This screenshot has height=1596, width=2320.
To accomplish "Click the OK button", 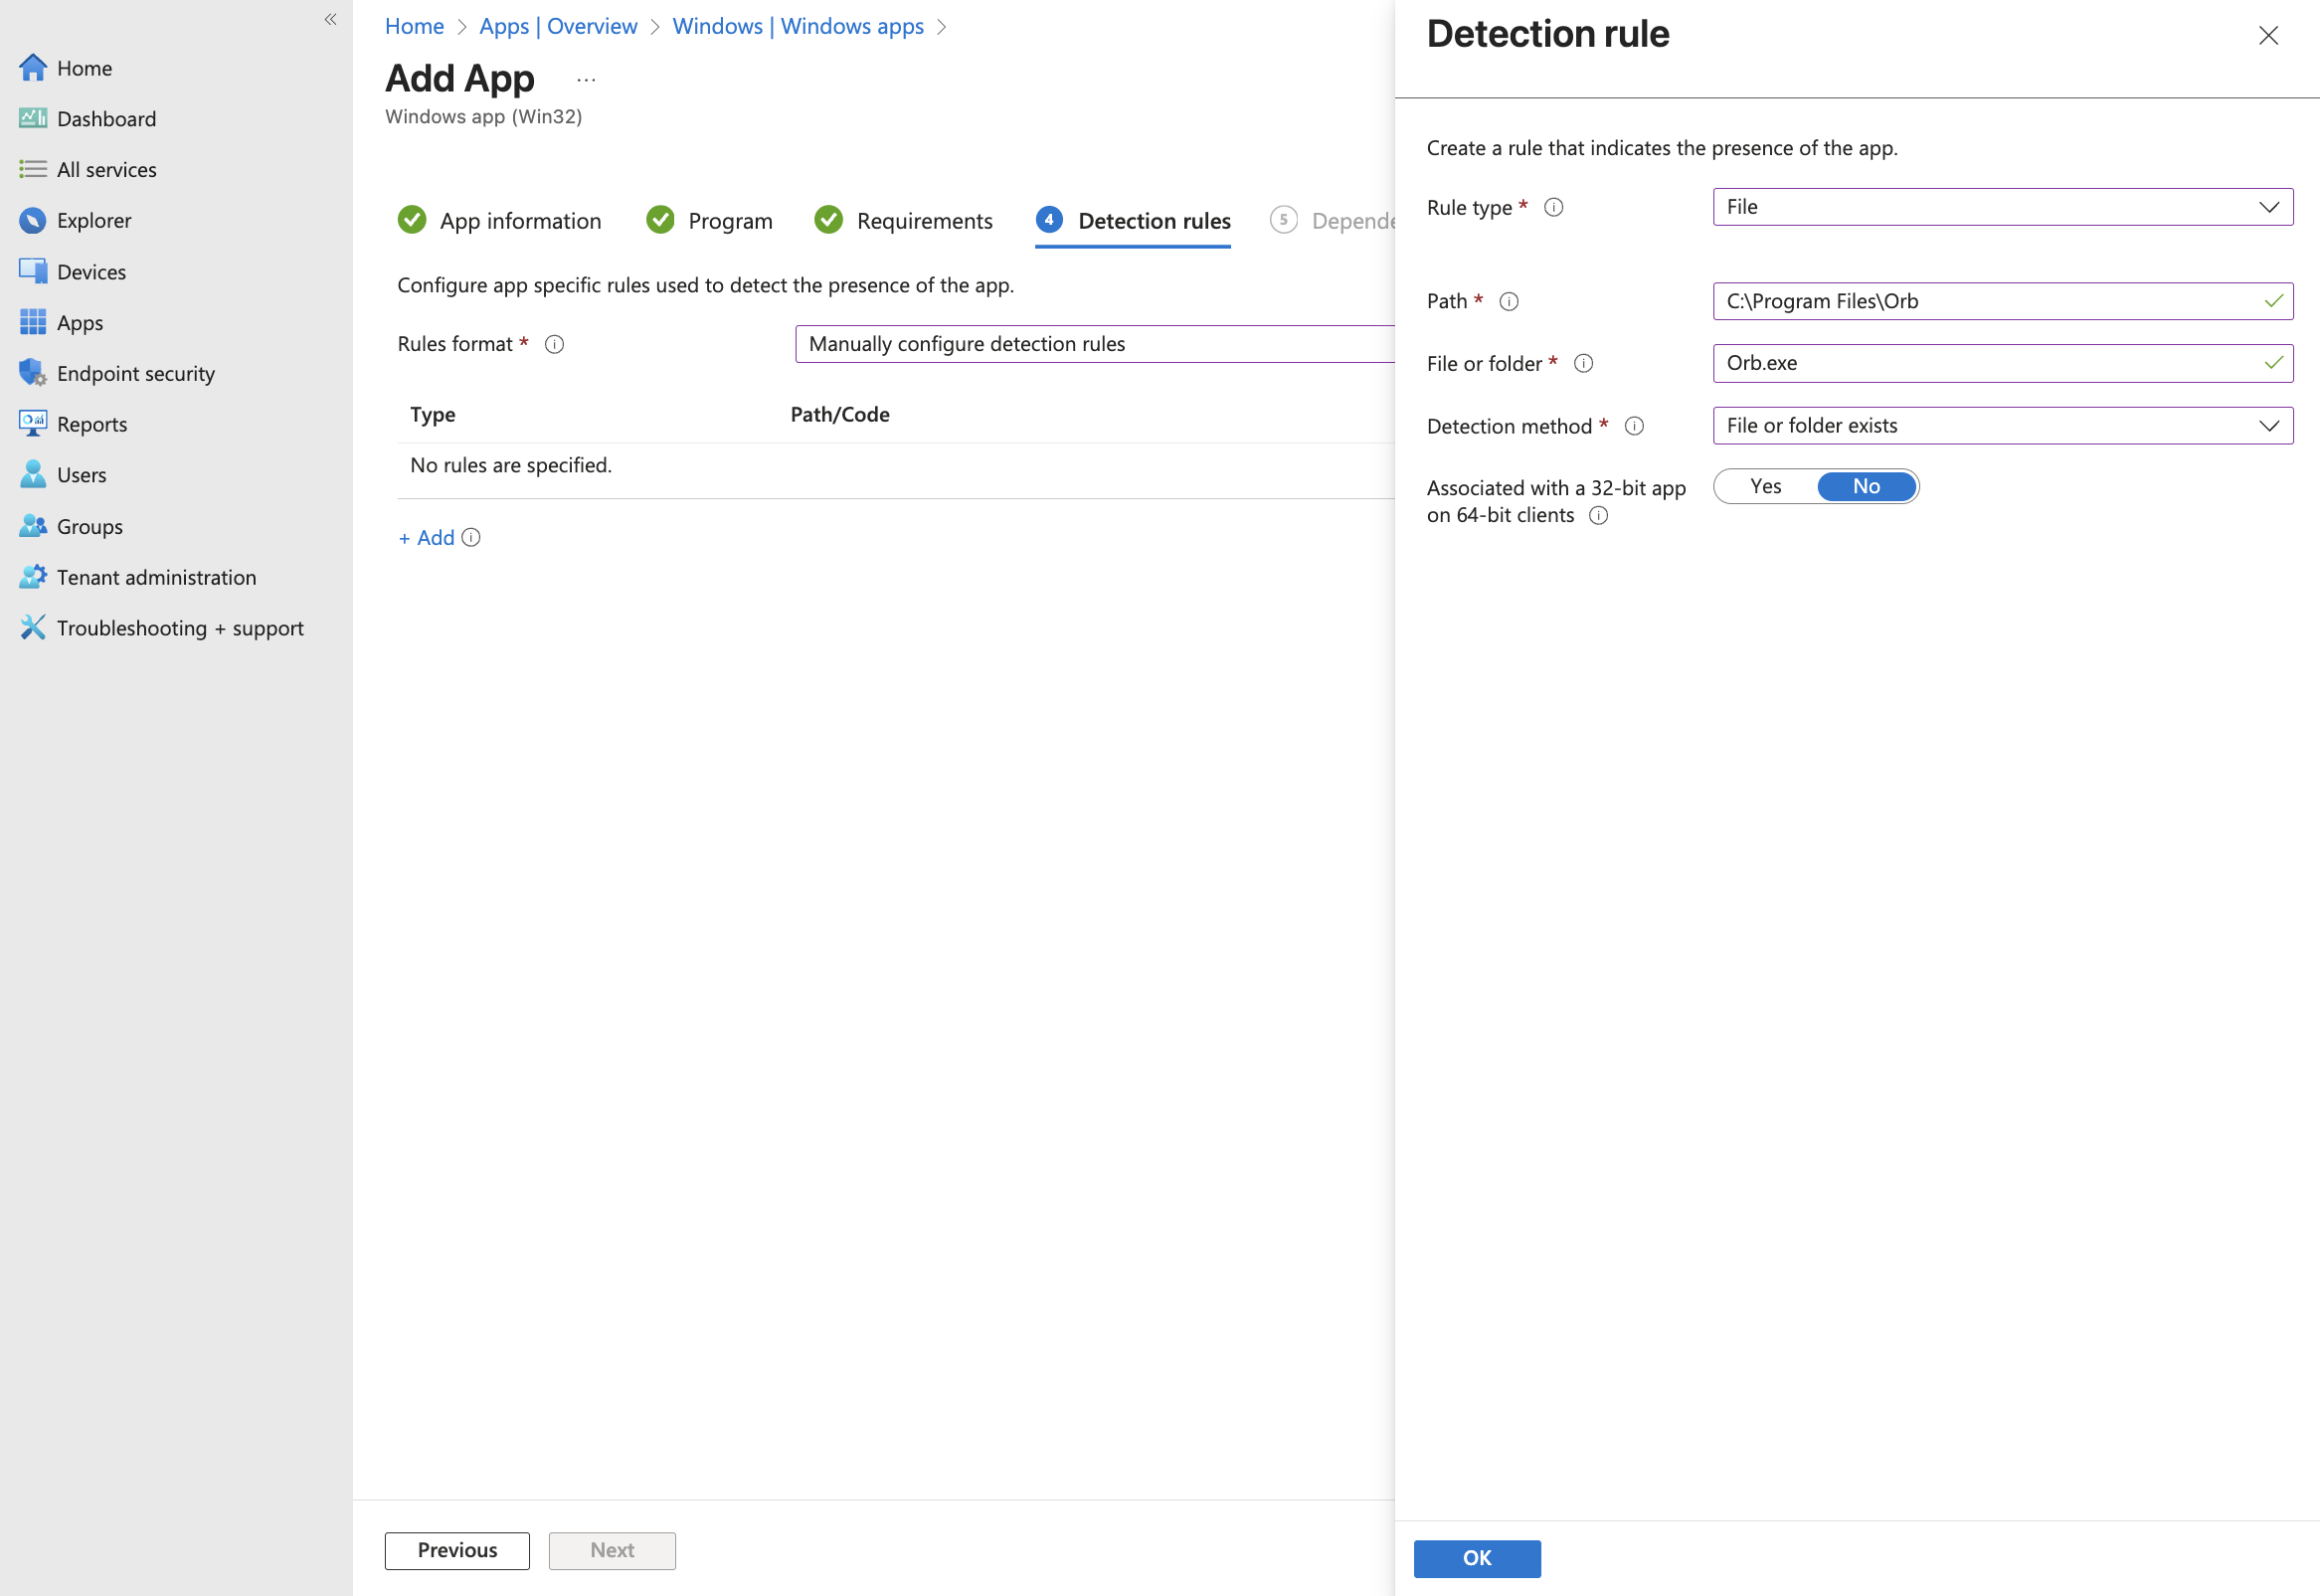I will (1476, 1558).
